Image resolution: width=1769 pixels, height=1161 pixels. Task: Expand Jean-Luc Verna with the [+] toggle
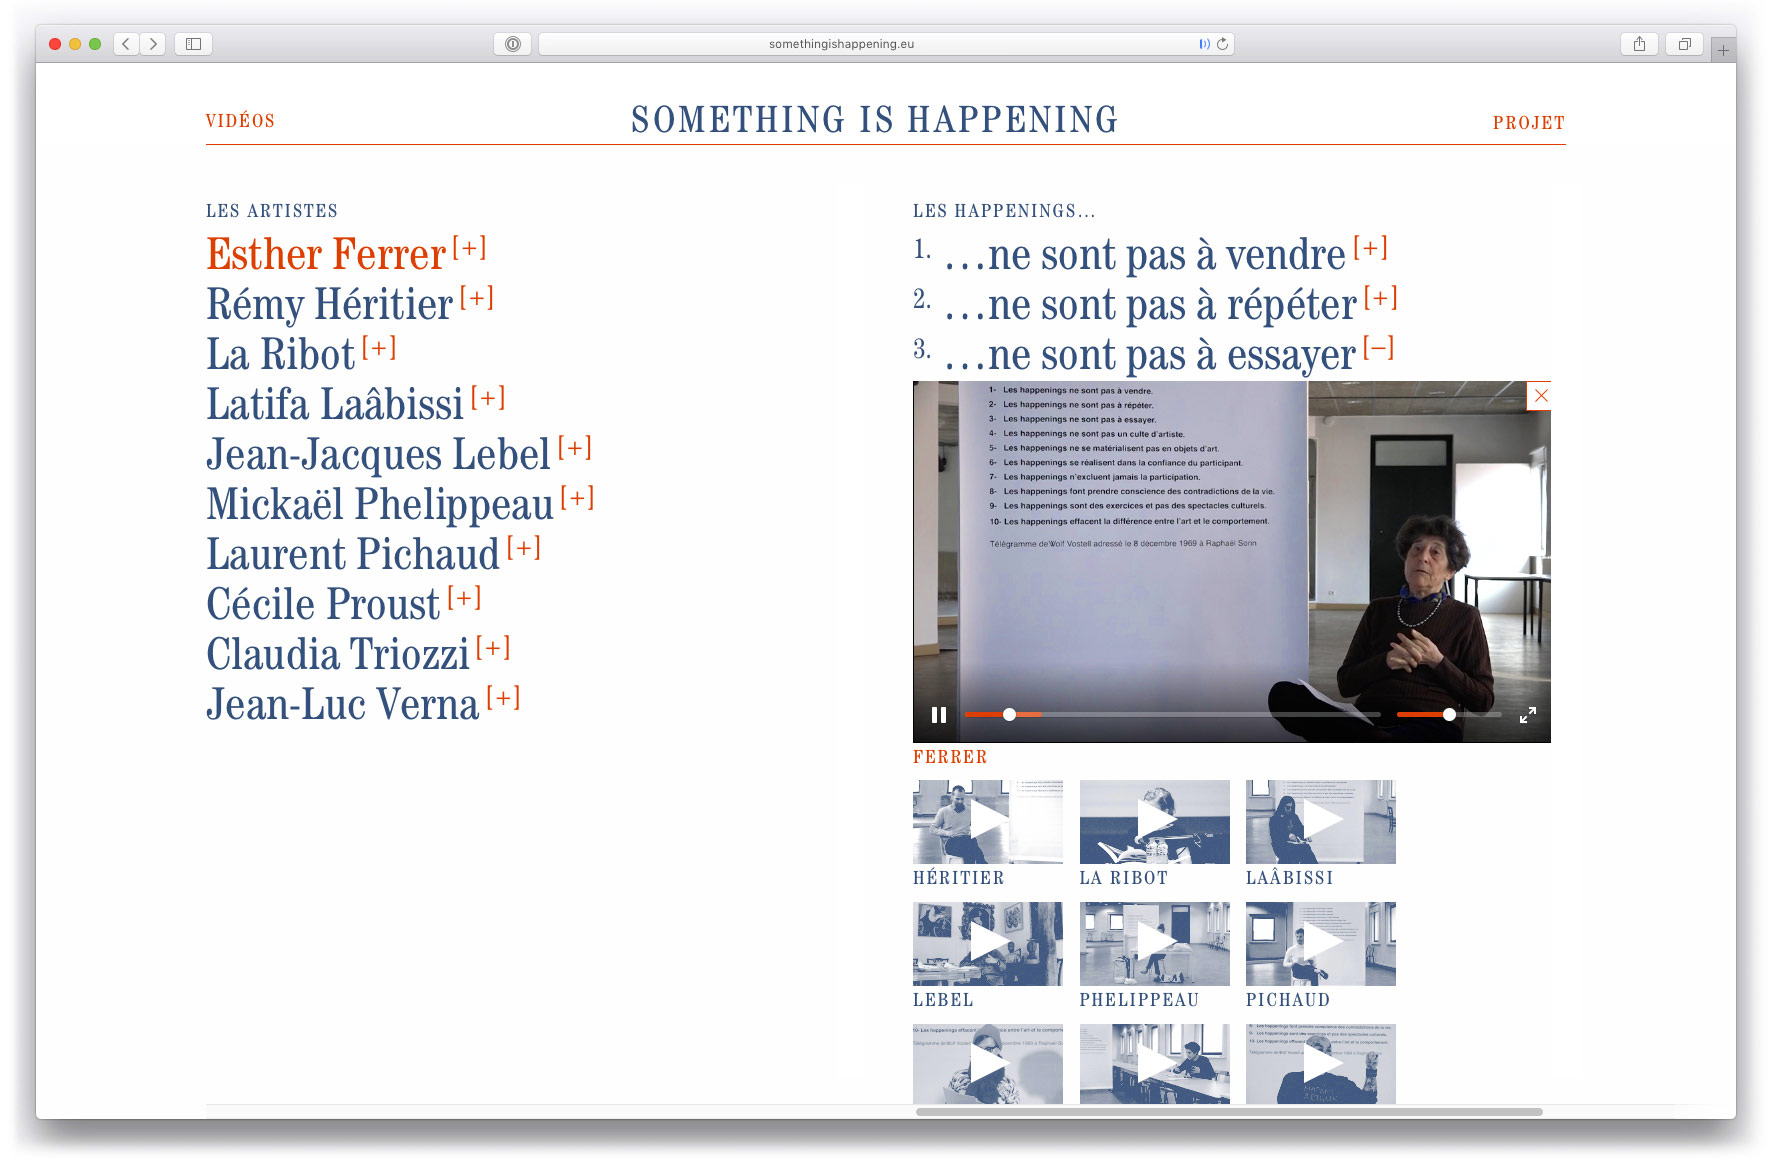pyautogui.click(x=503, y=698)
